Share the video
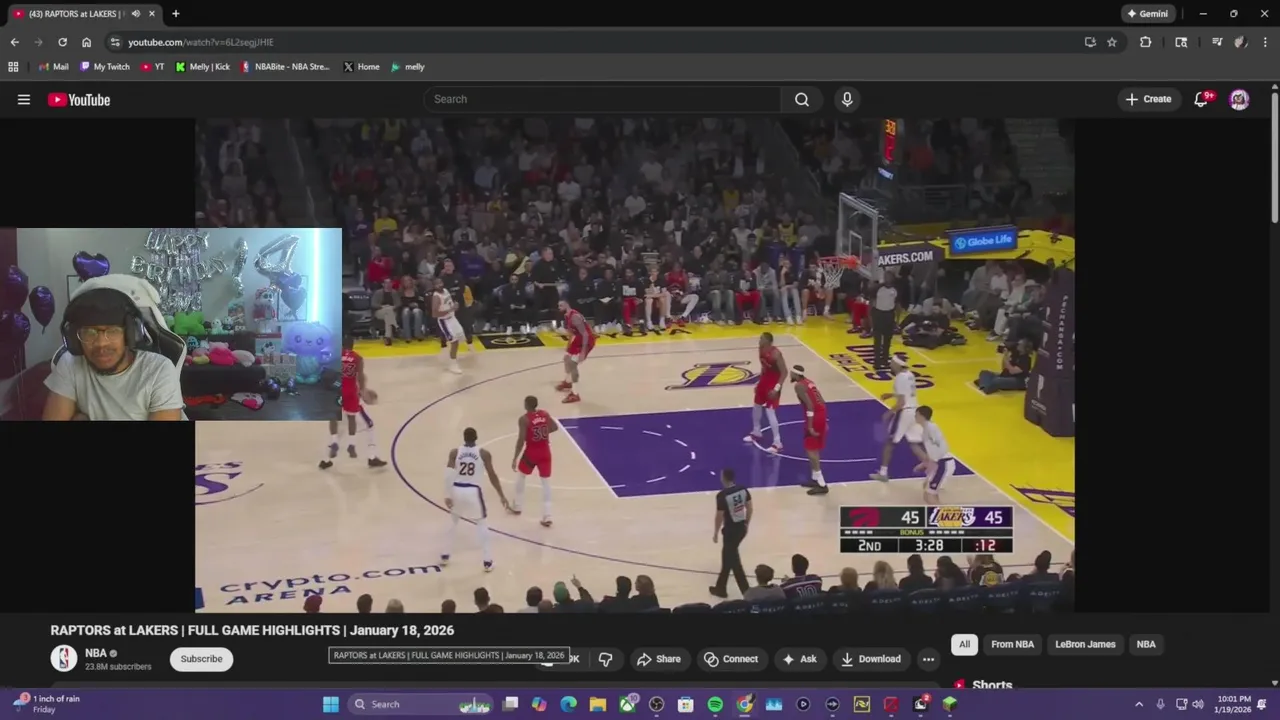This screenshot has width=1280, height=720. 659,659
